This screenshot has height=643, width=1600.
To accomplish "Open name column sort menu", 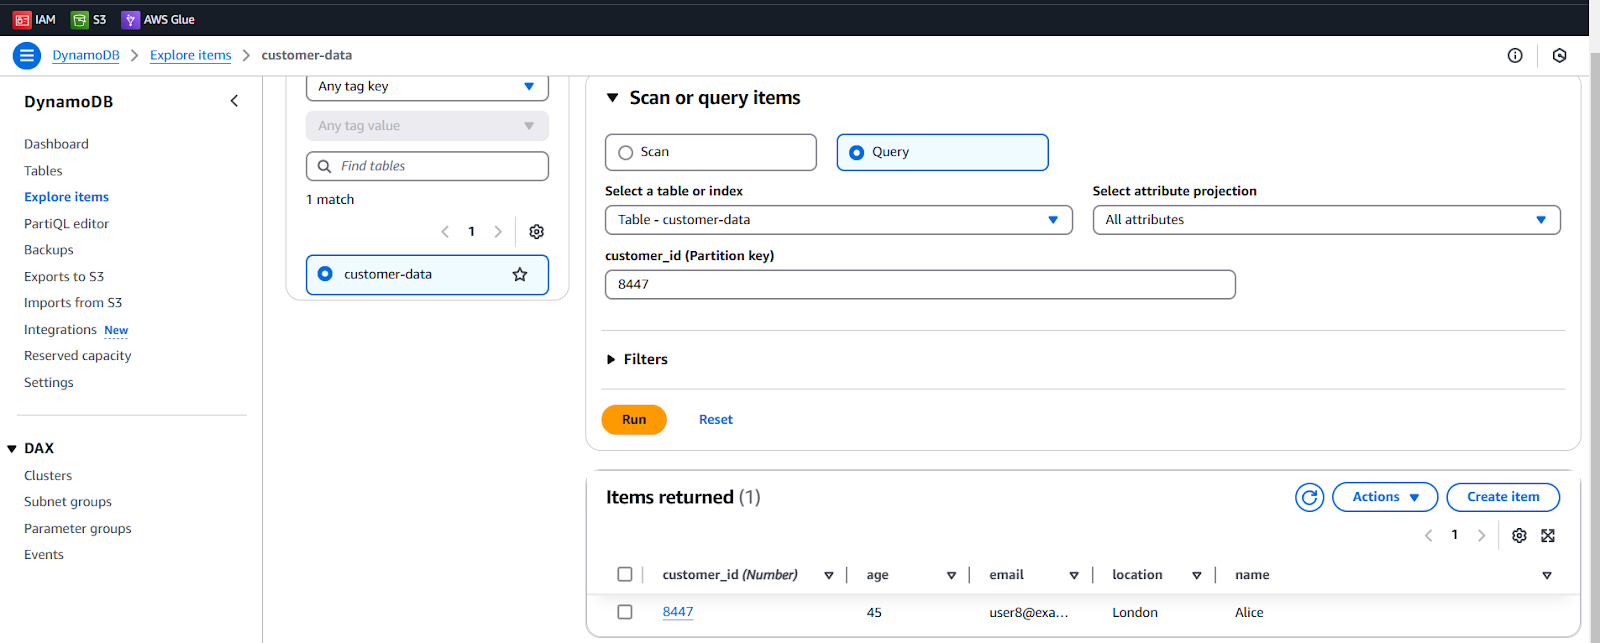I will click(x=1547, y=576).
